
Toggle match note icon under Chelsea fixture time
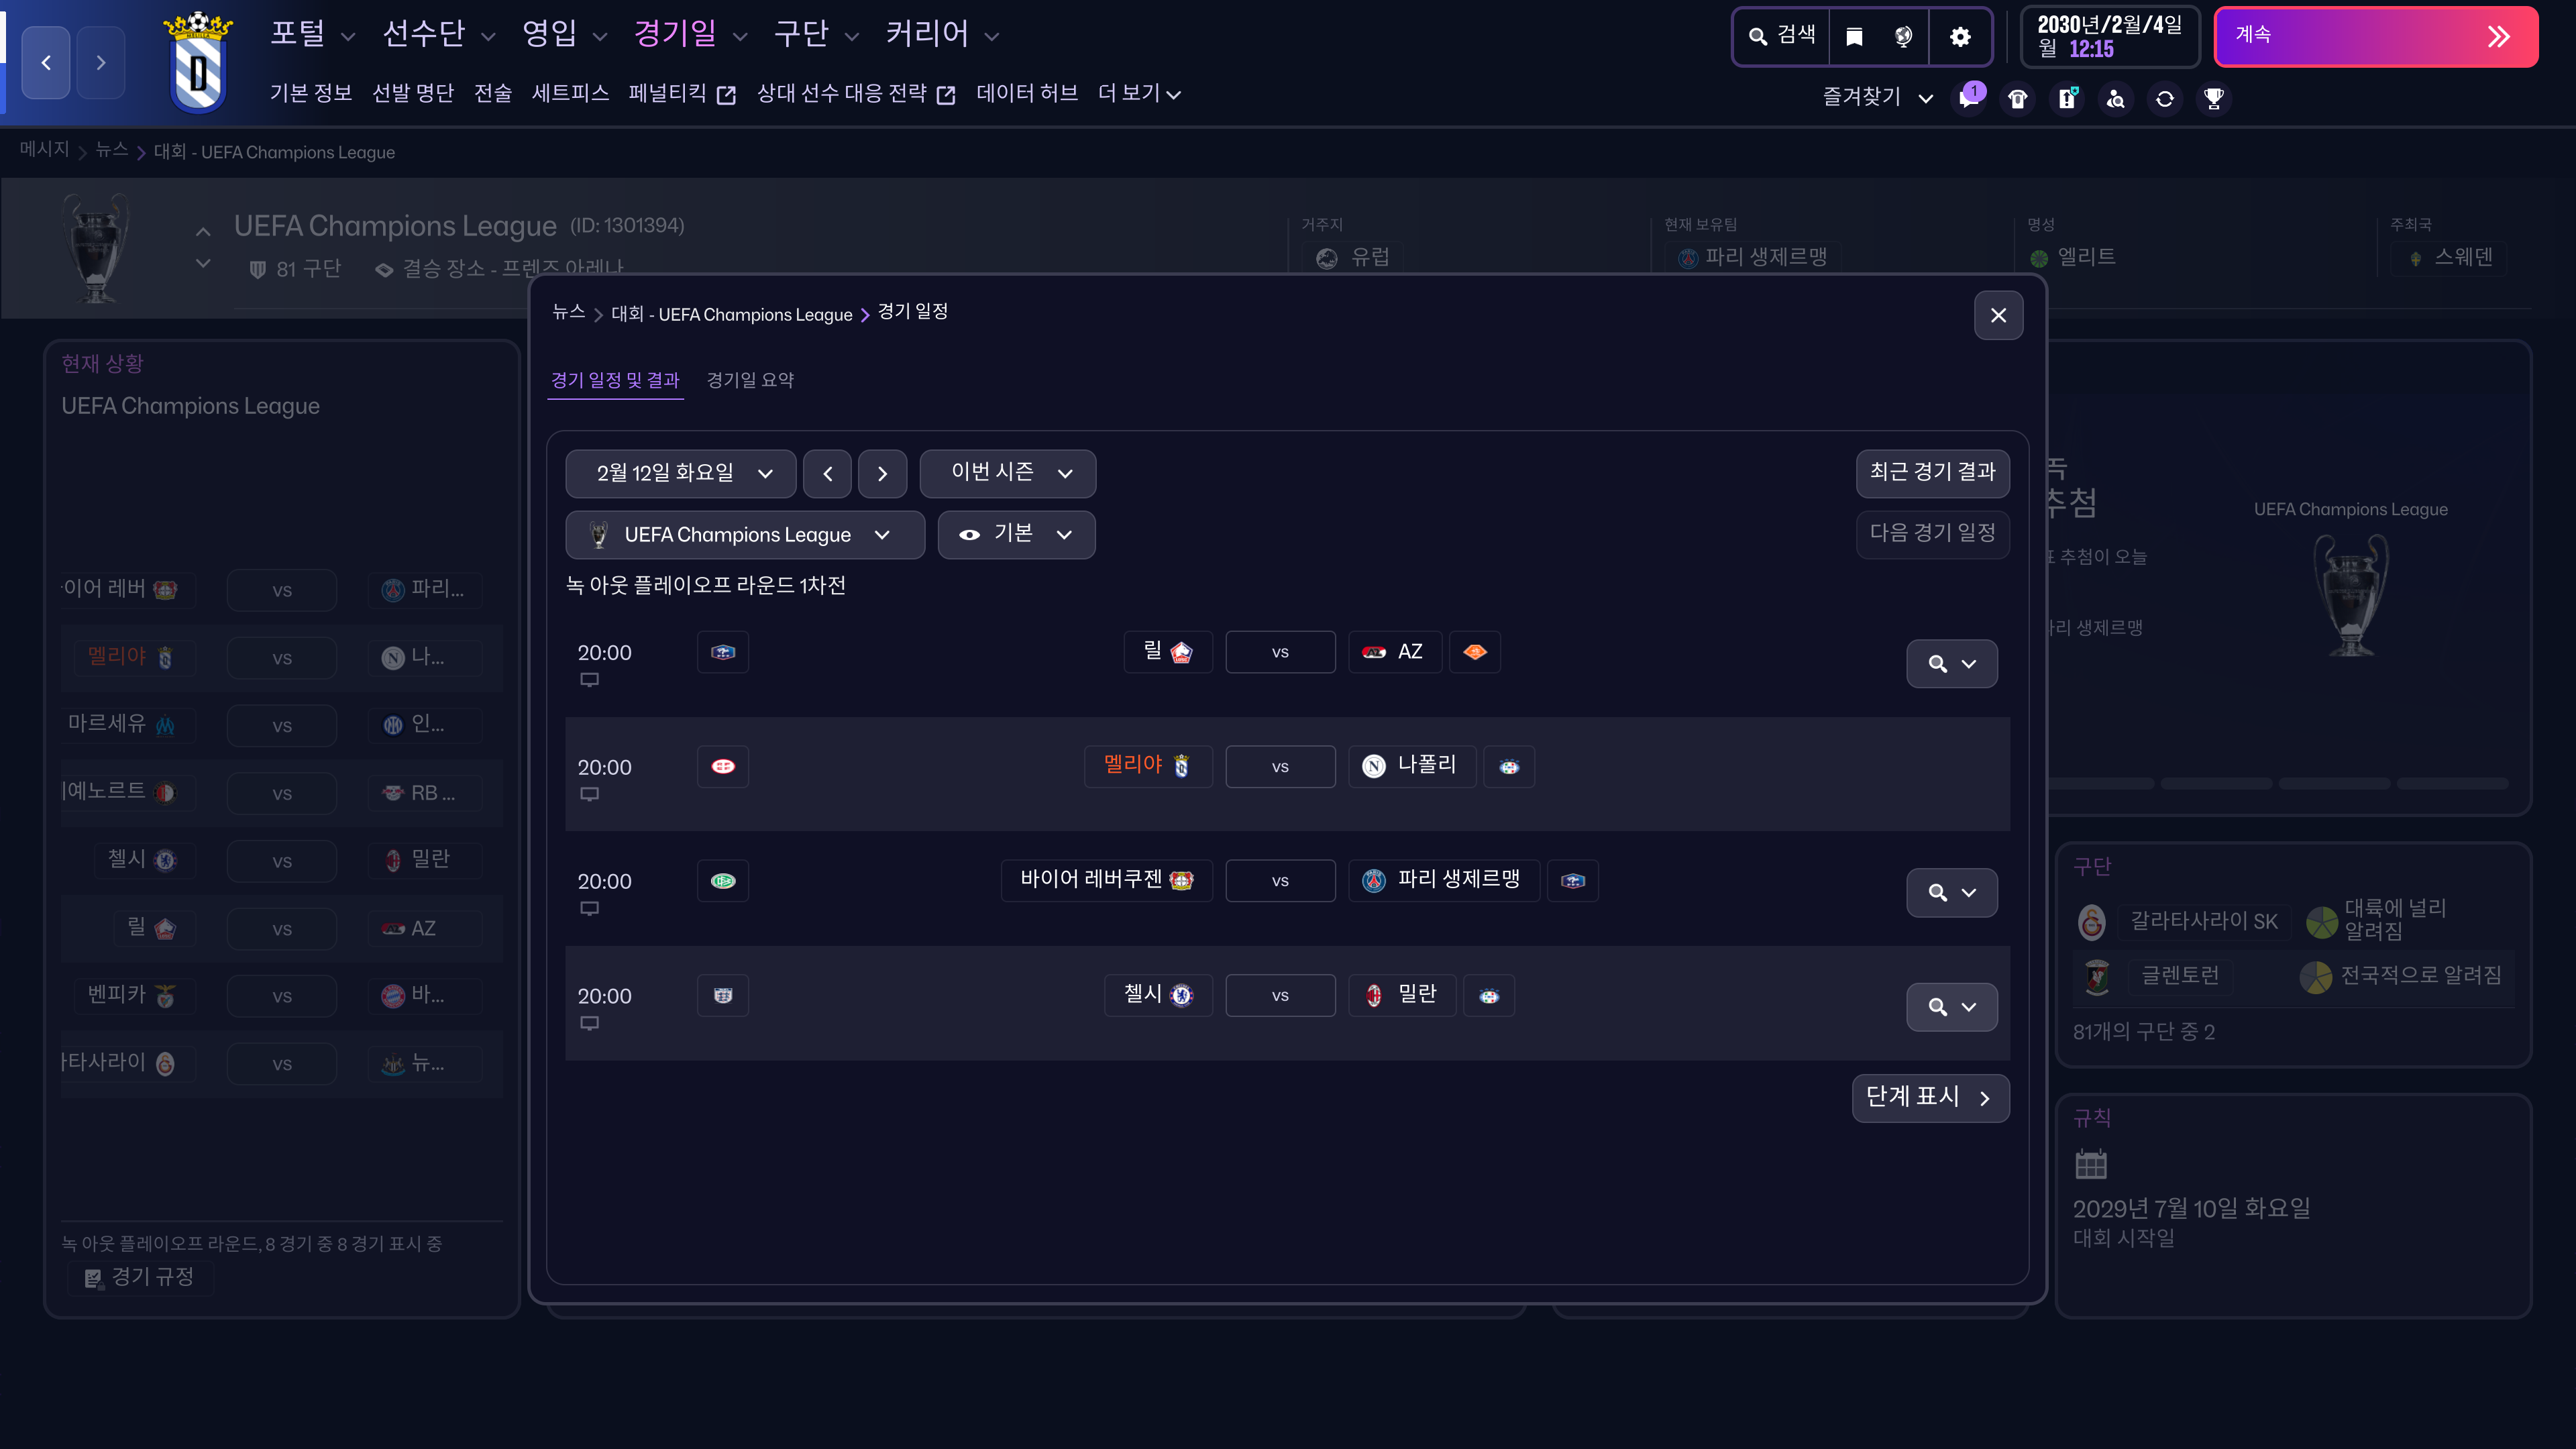(x=590, y=1023)
